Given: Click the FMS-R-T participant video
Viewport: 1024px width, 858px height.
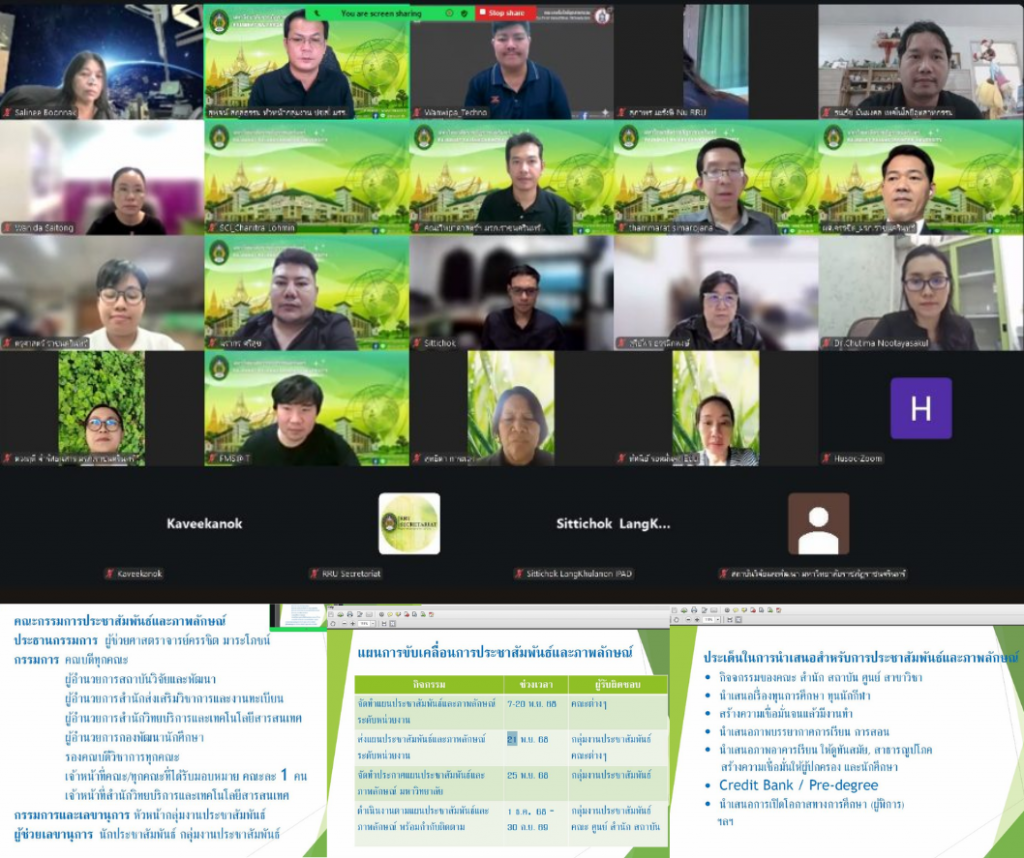Looking at the screenshot, I should point(306,408).
